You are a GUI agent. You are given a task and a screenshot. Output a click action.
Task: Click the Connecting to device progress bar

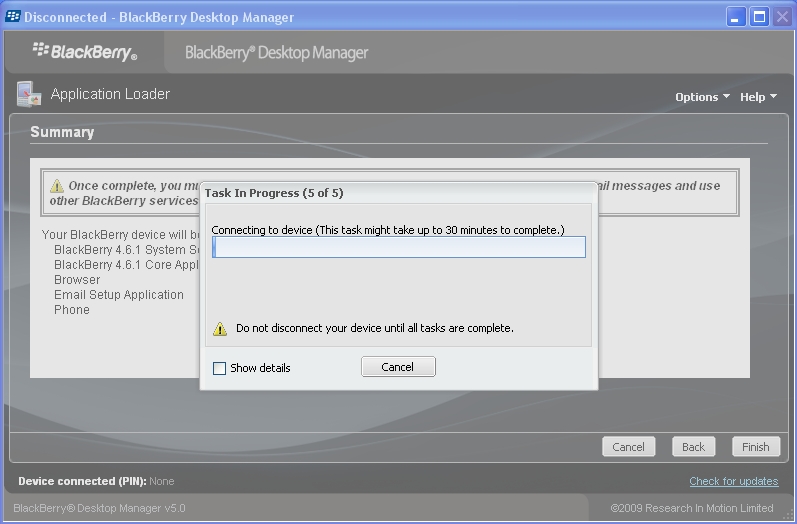click(x=398, y=247)
